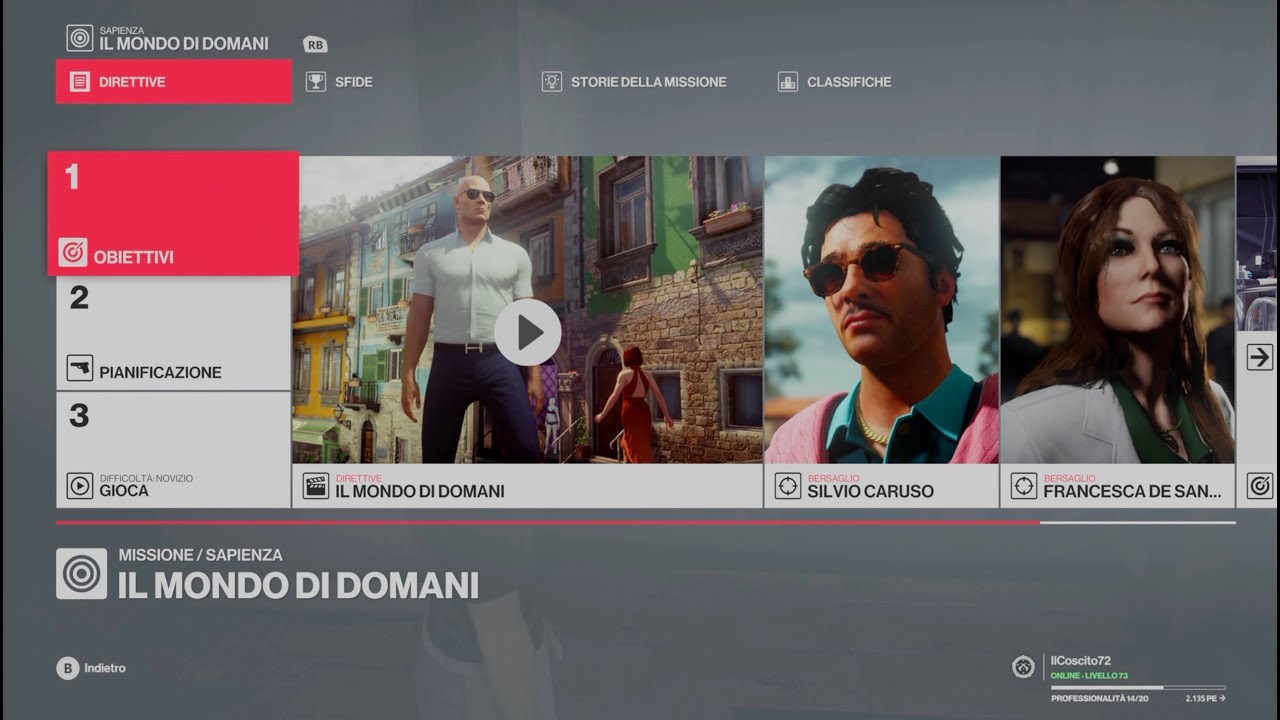
Task: Click the Professionalità 14/20 text
Action: (1100, 698)
